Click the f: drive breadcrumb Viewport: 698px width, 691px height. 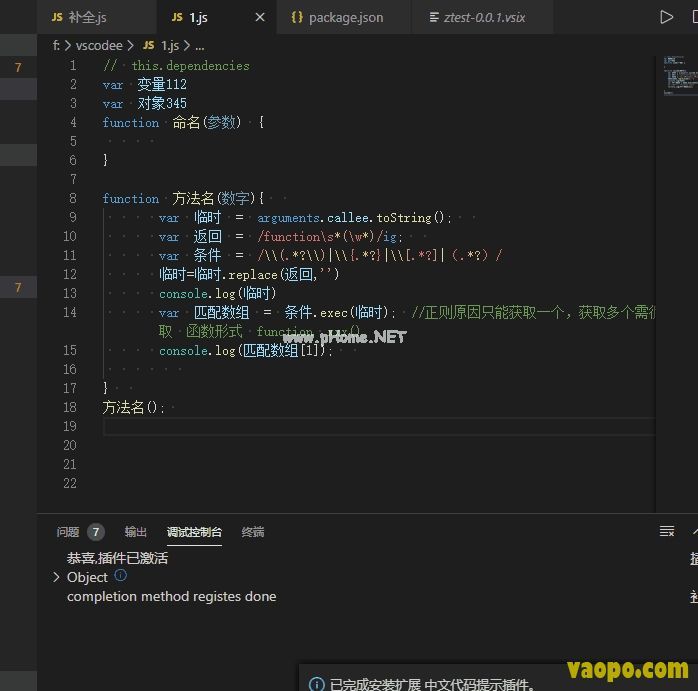pos(56,45)
